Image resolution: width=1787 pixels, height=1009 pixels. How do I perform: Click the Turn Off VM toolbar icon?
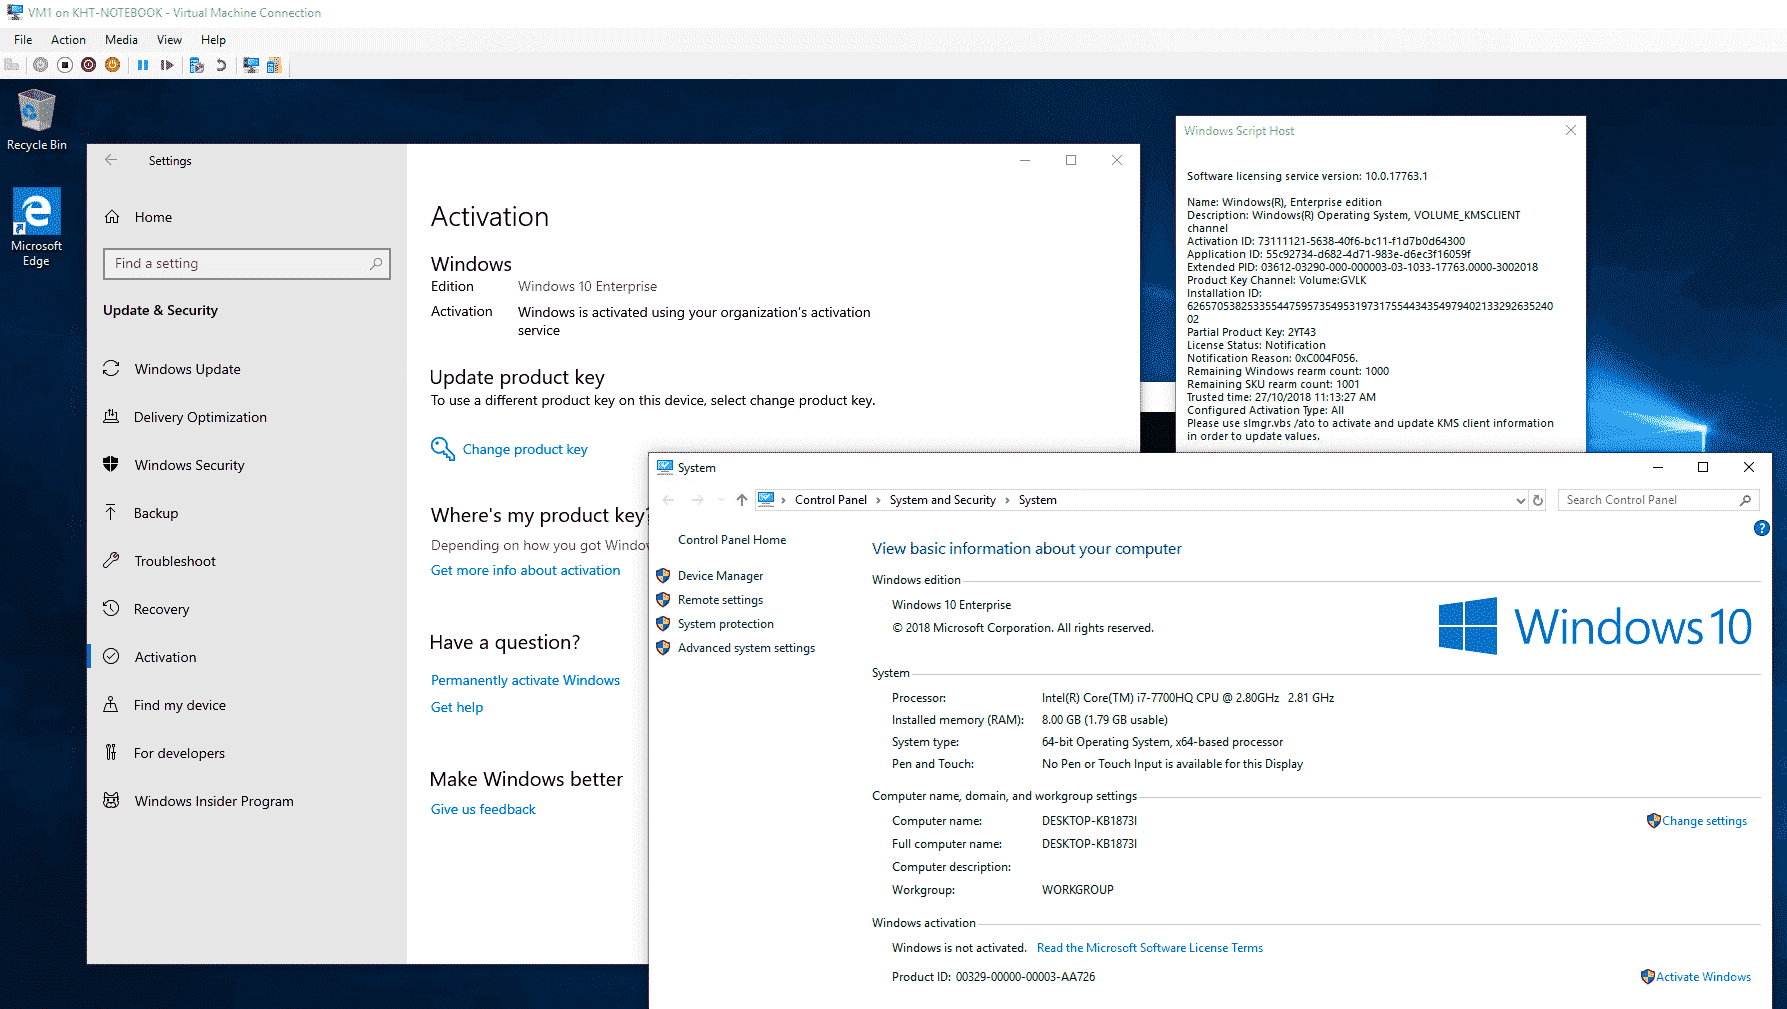click(64, 65)
